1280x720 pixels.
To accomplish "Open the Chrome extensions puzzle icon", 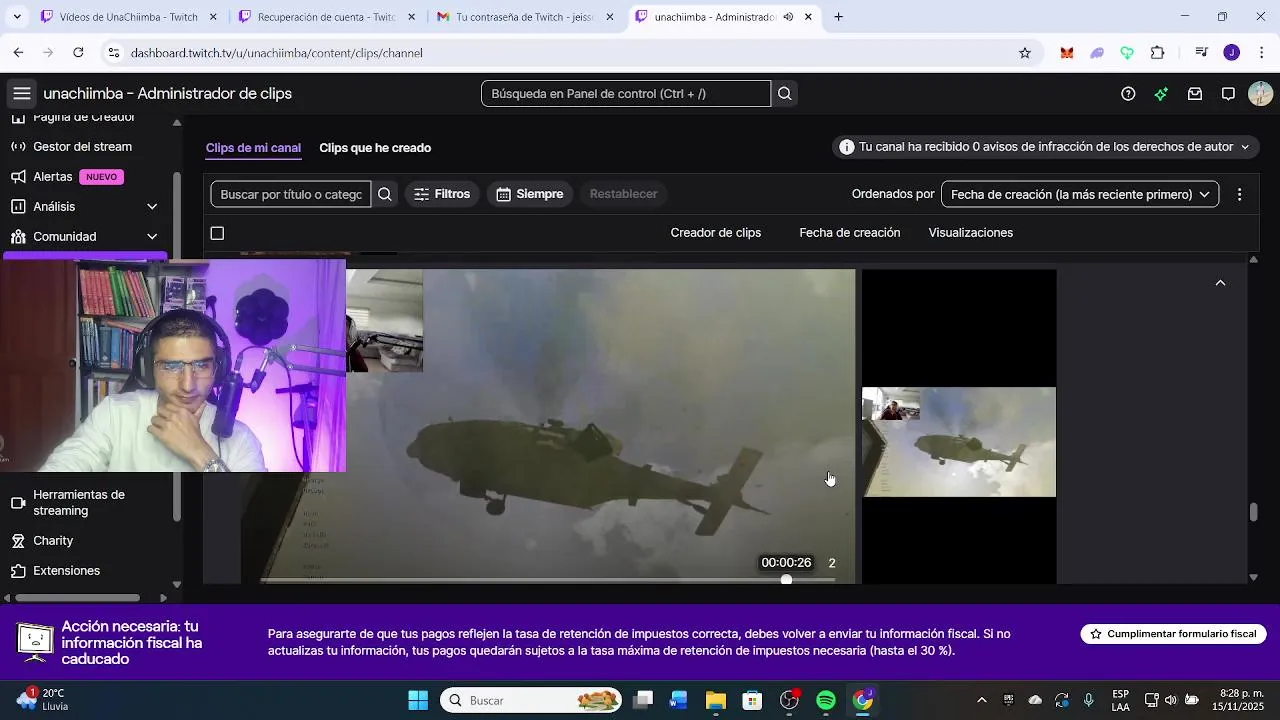I will click(1158, 53).
